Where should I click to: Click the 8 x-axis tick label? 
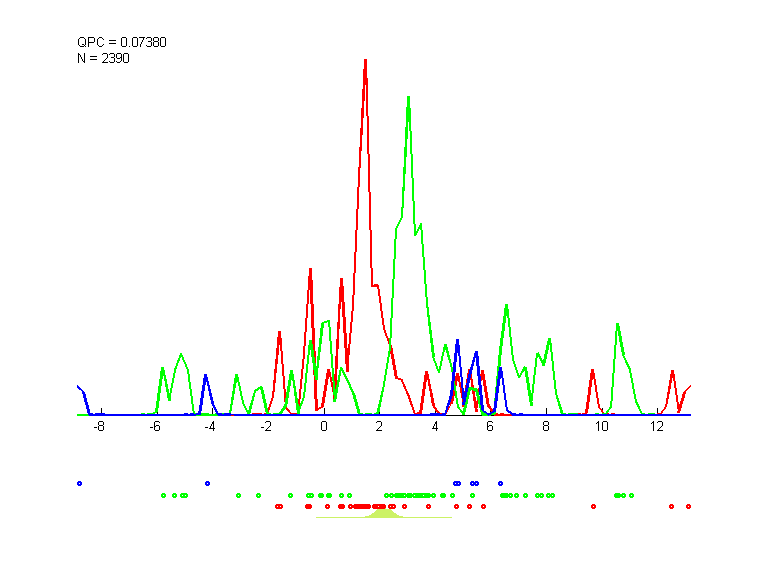point(546,427)
